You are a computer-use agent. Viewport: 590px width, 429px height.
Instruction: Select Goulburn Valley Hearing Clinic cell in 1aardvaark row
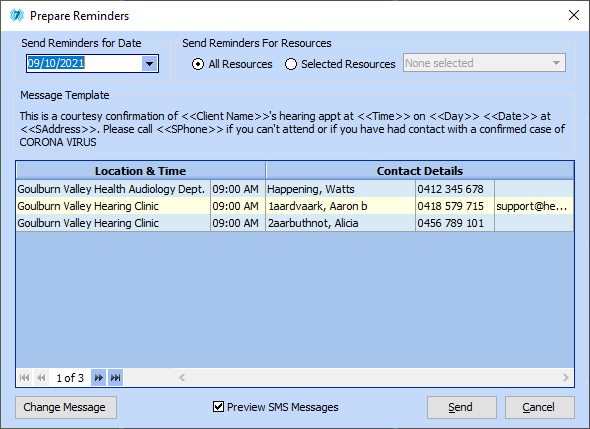(113, 206)
